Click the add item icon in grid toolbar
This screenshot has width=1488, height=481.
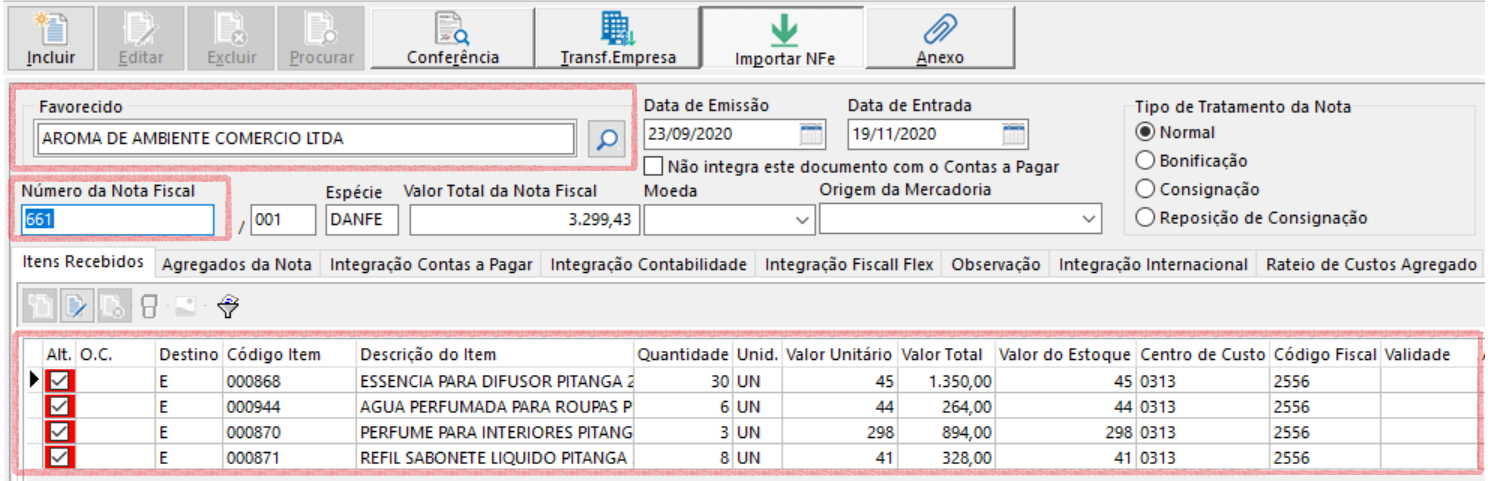[41, 306]
